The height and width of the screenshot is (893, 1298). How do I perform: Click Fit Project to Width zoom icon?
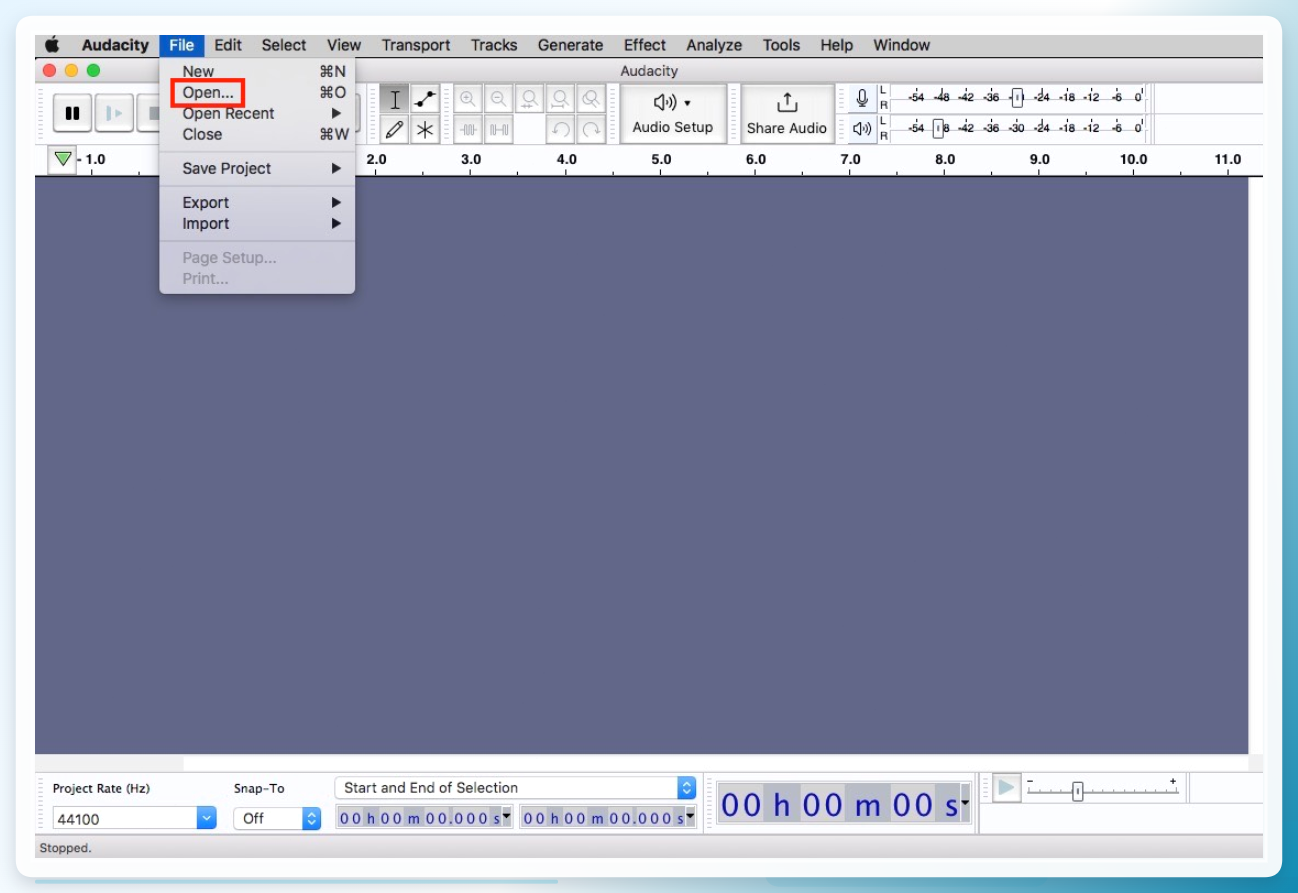click(560, 99)
